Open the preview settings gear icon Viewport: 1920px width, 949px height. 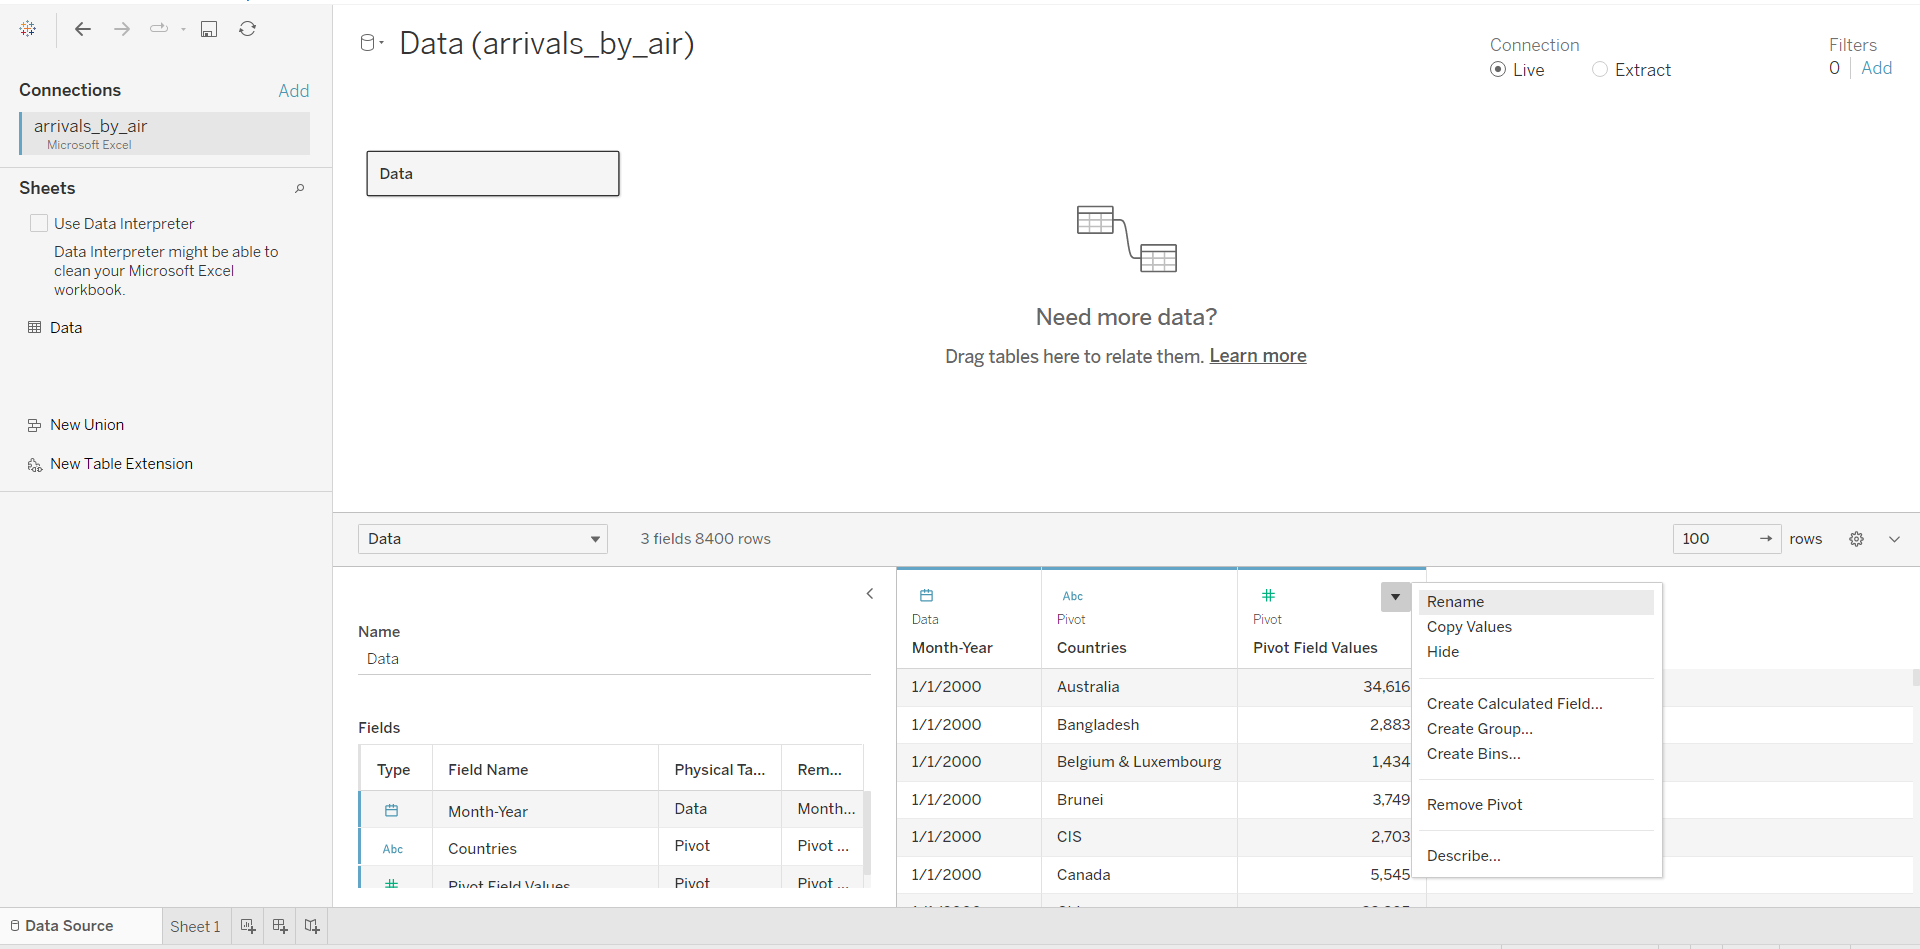[x=1856, y=539]
